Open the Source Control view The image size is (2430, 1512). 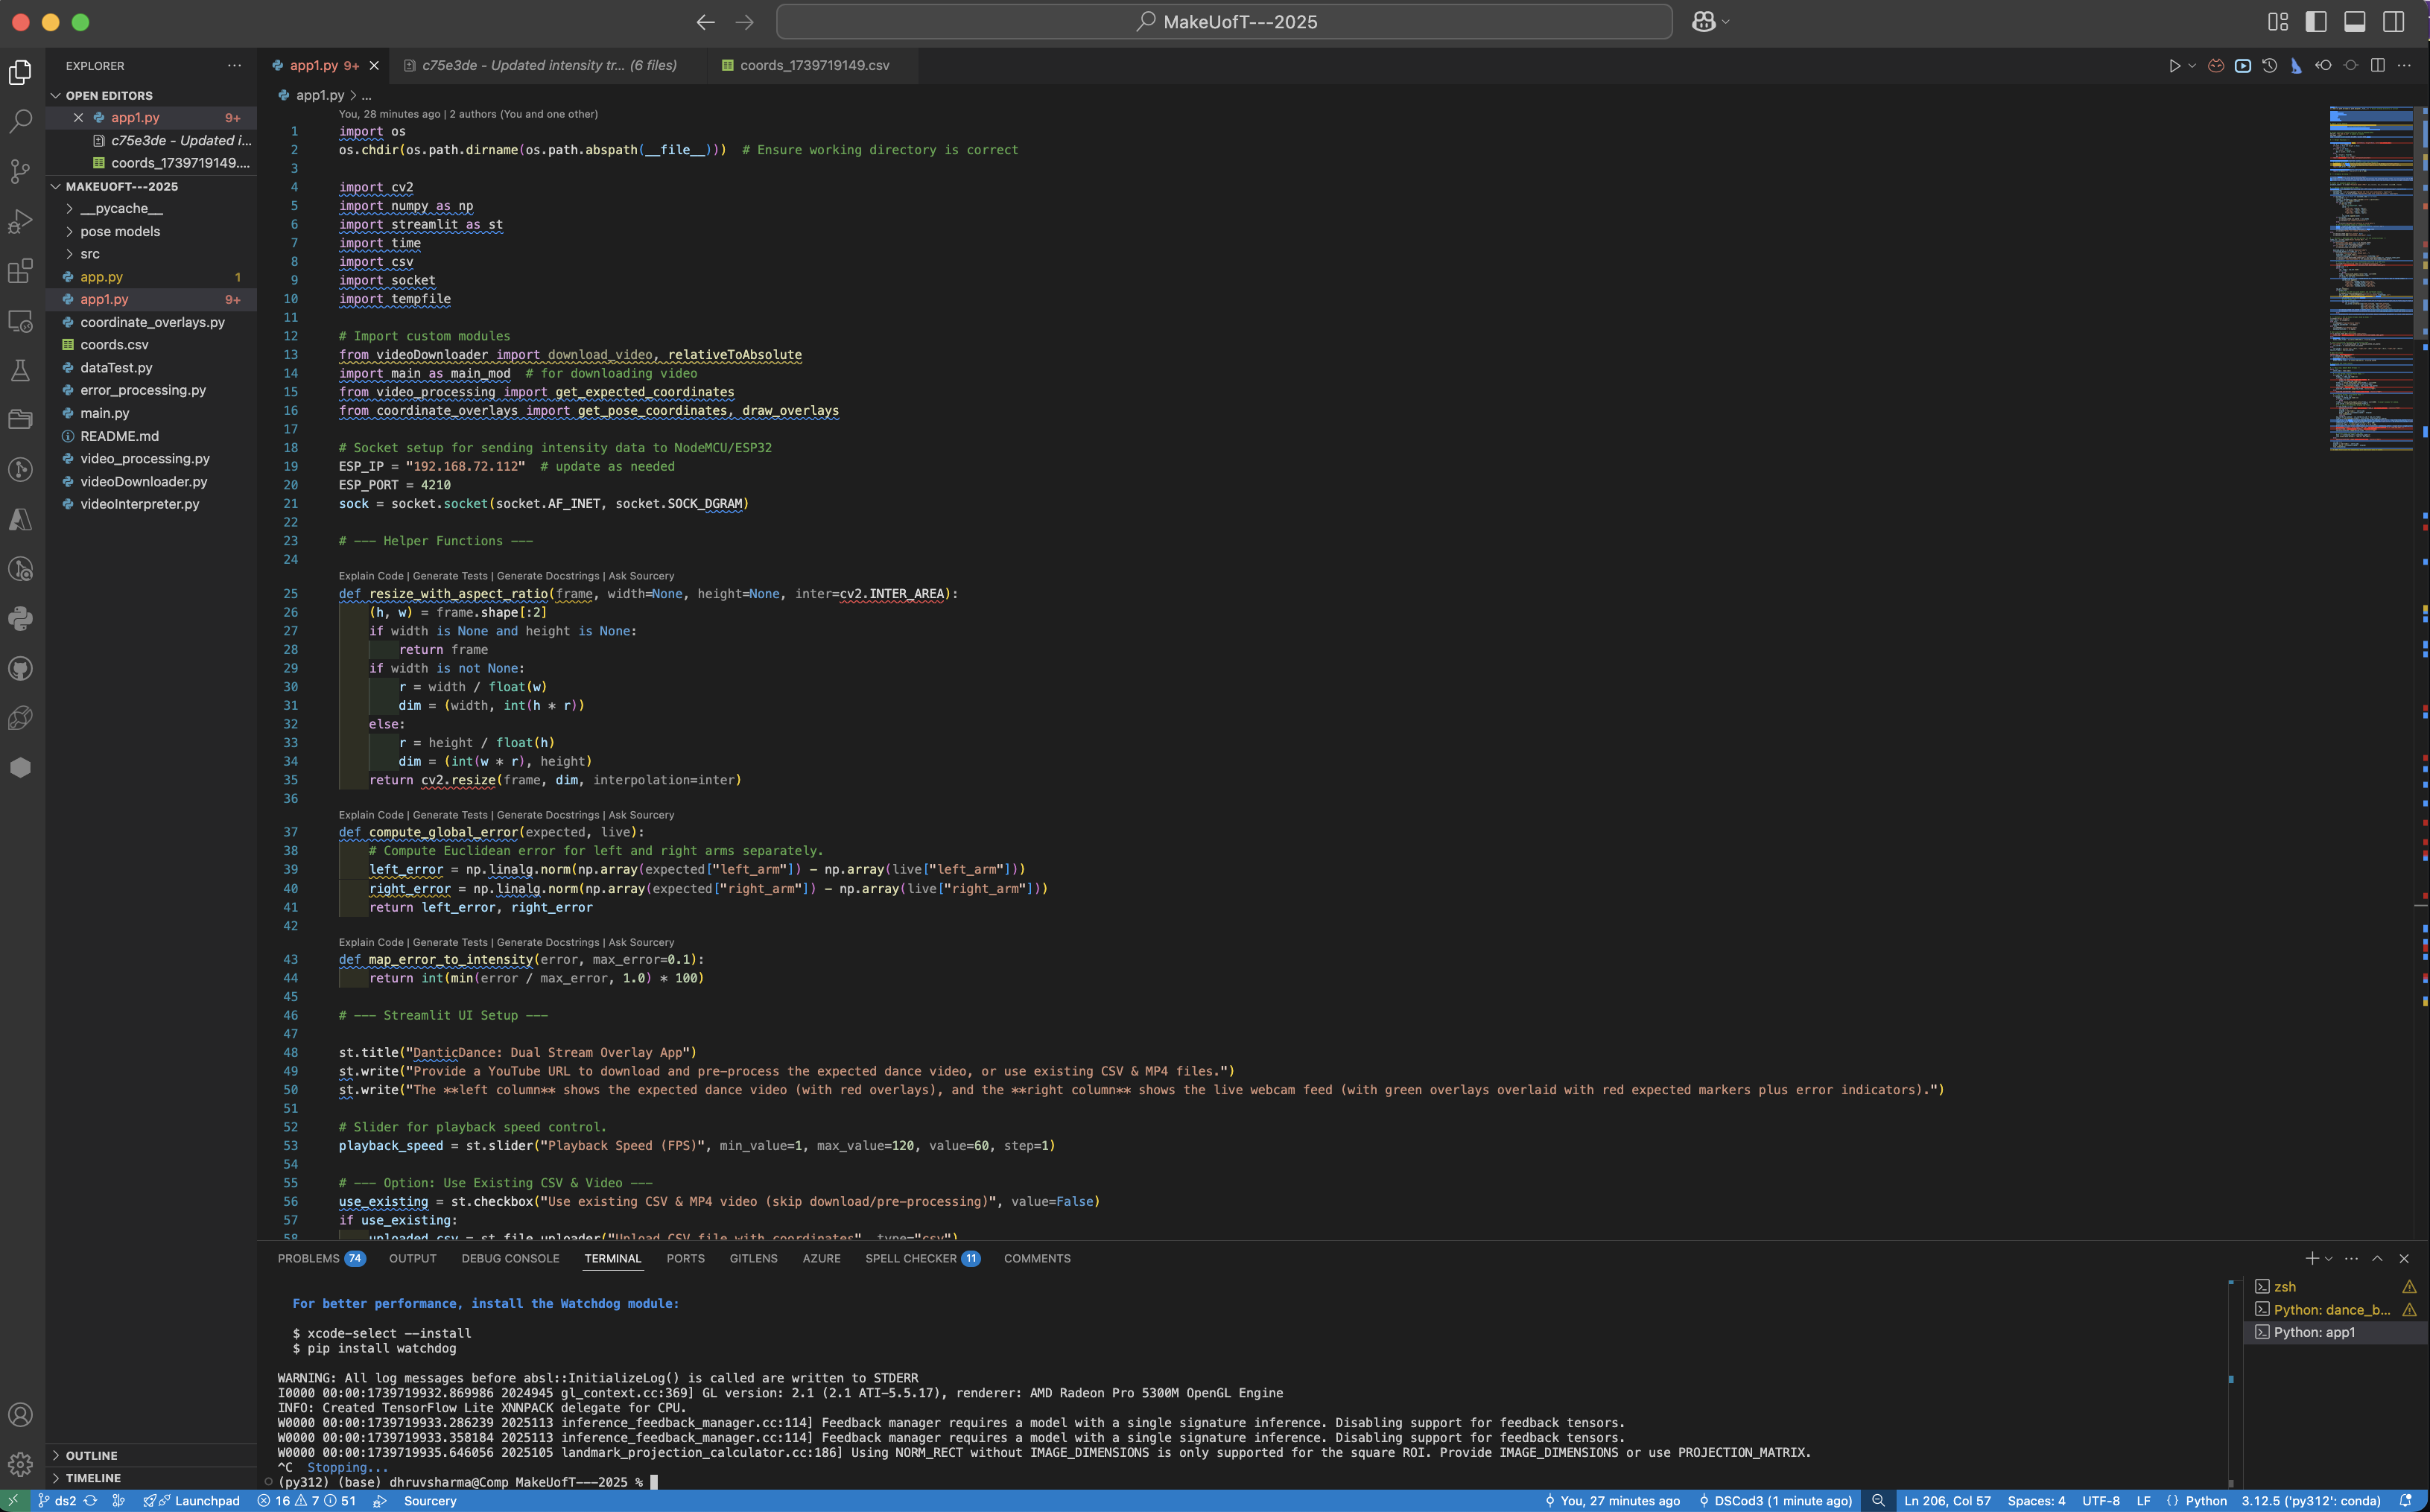tap(20, 171)
